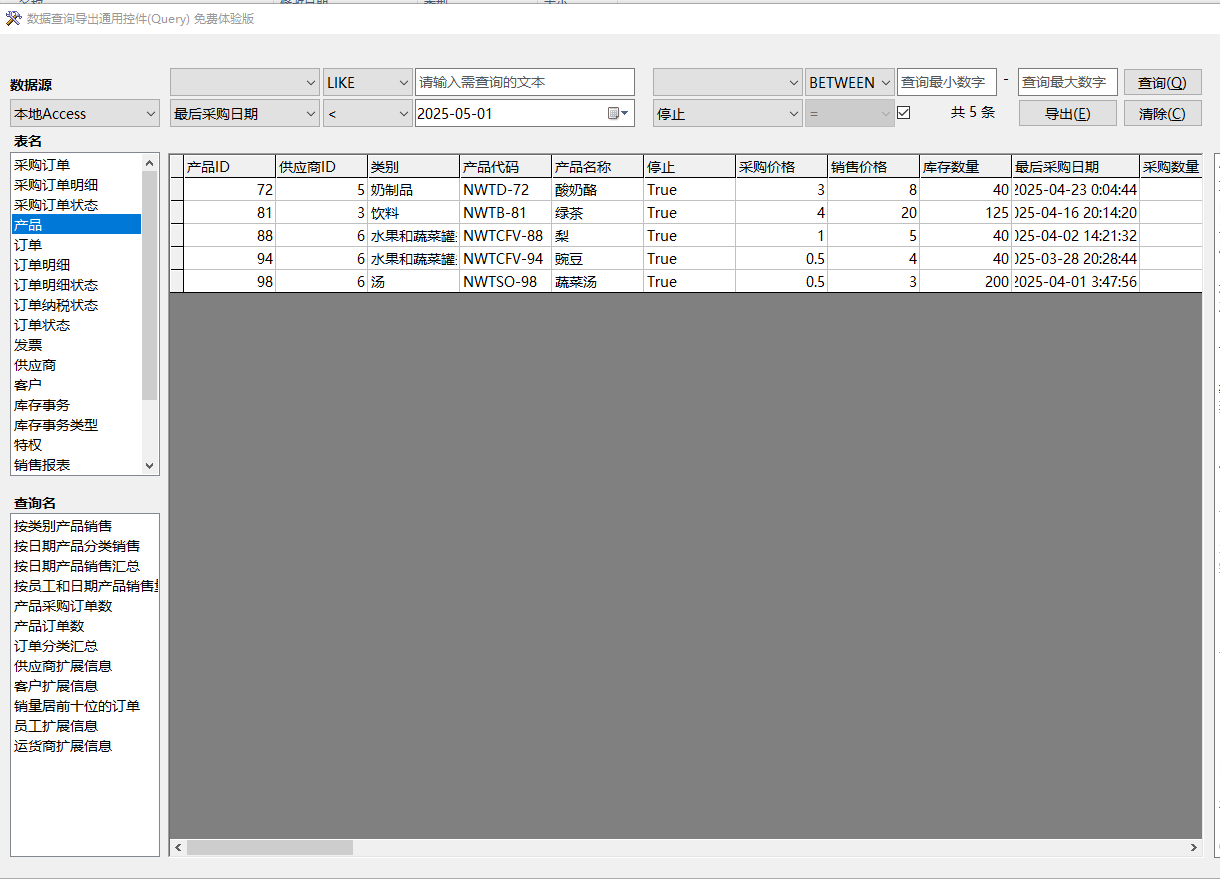
Task: Open the 最后采购日期 field dropdown
Action: (x=245, y=113)
